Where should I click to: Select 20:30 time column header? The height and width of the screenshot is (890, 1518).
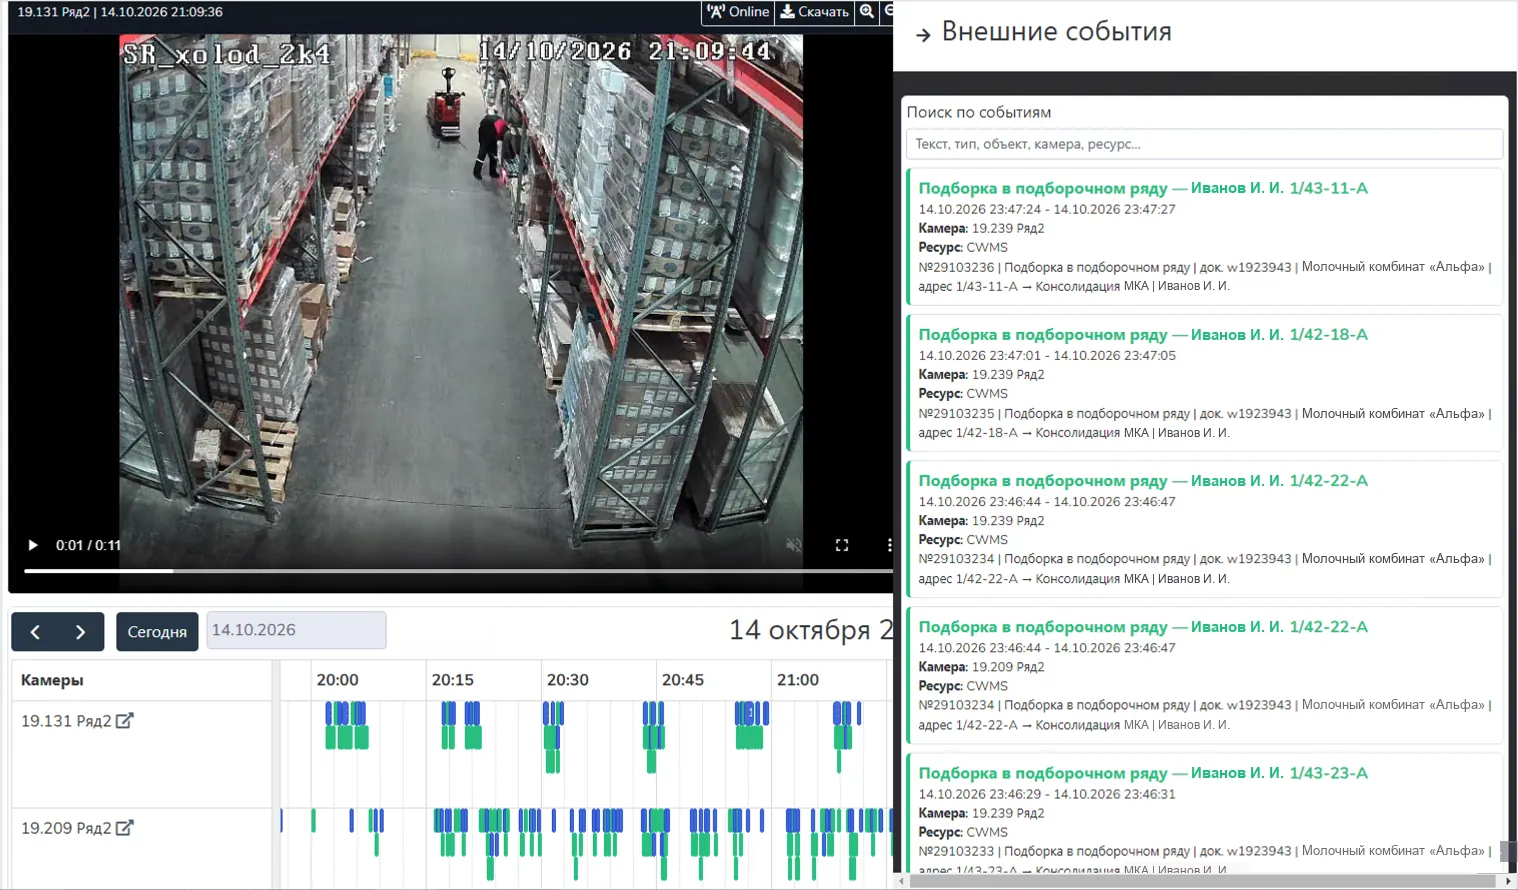coord(568,680)
